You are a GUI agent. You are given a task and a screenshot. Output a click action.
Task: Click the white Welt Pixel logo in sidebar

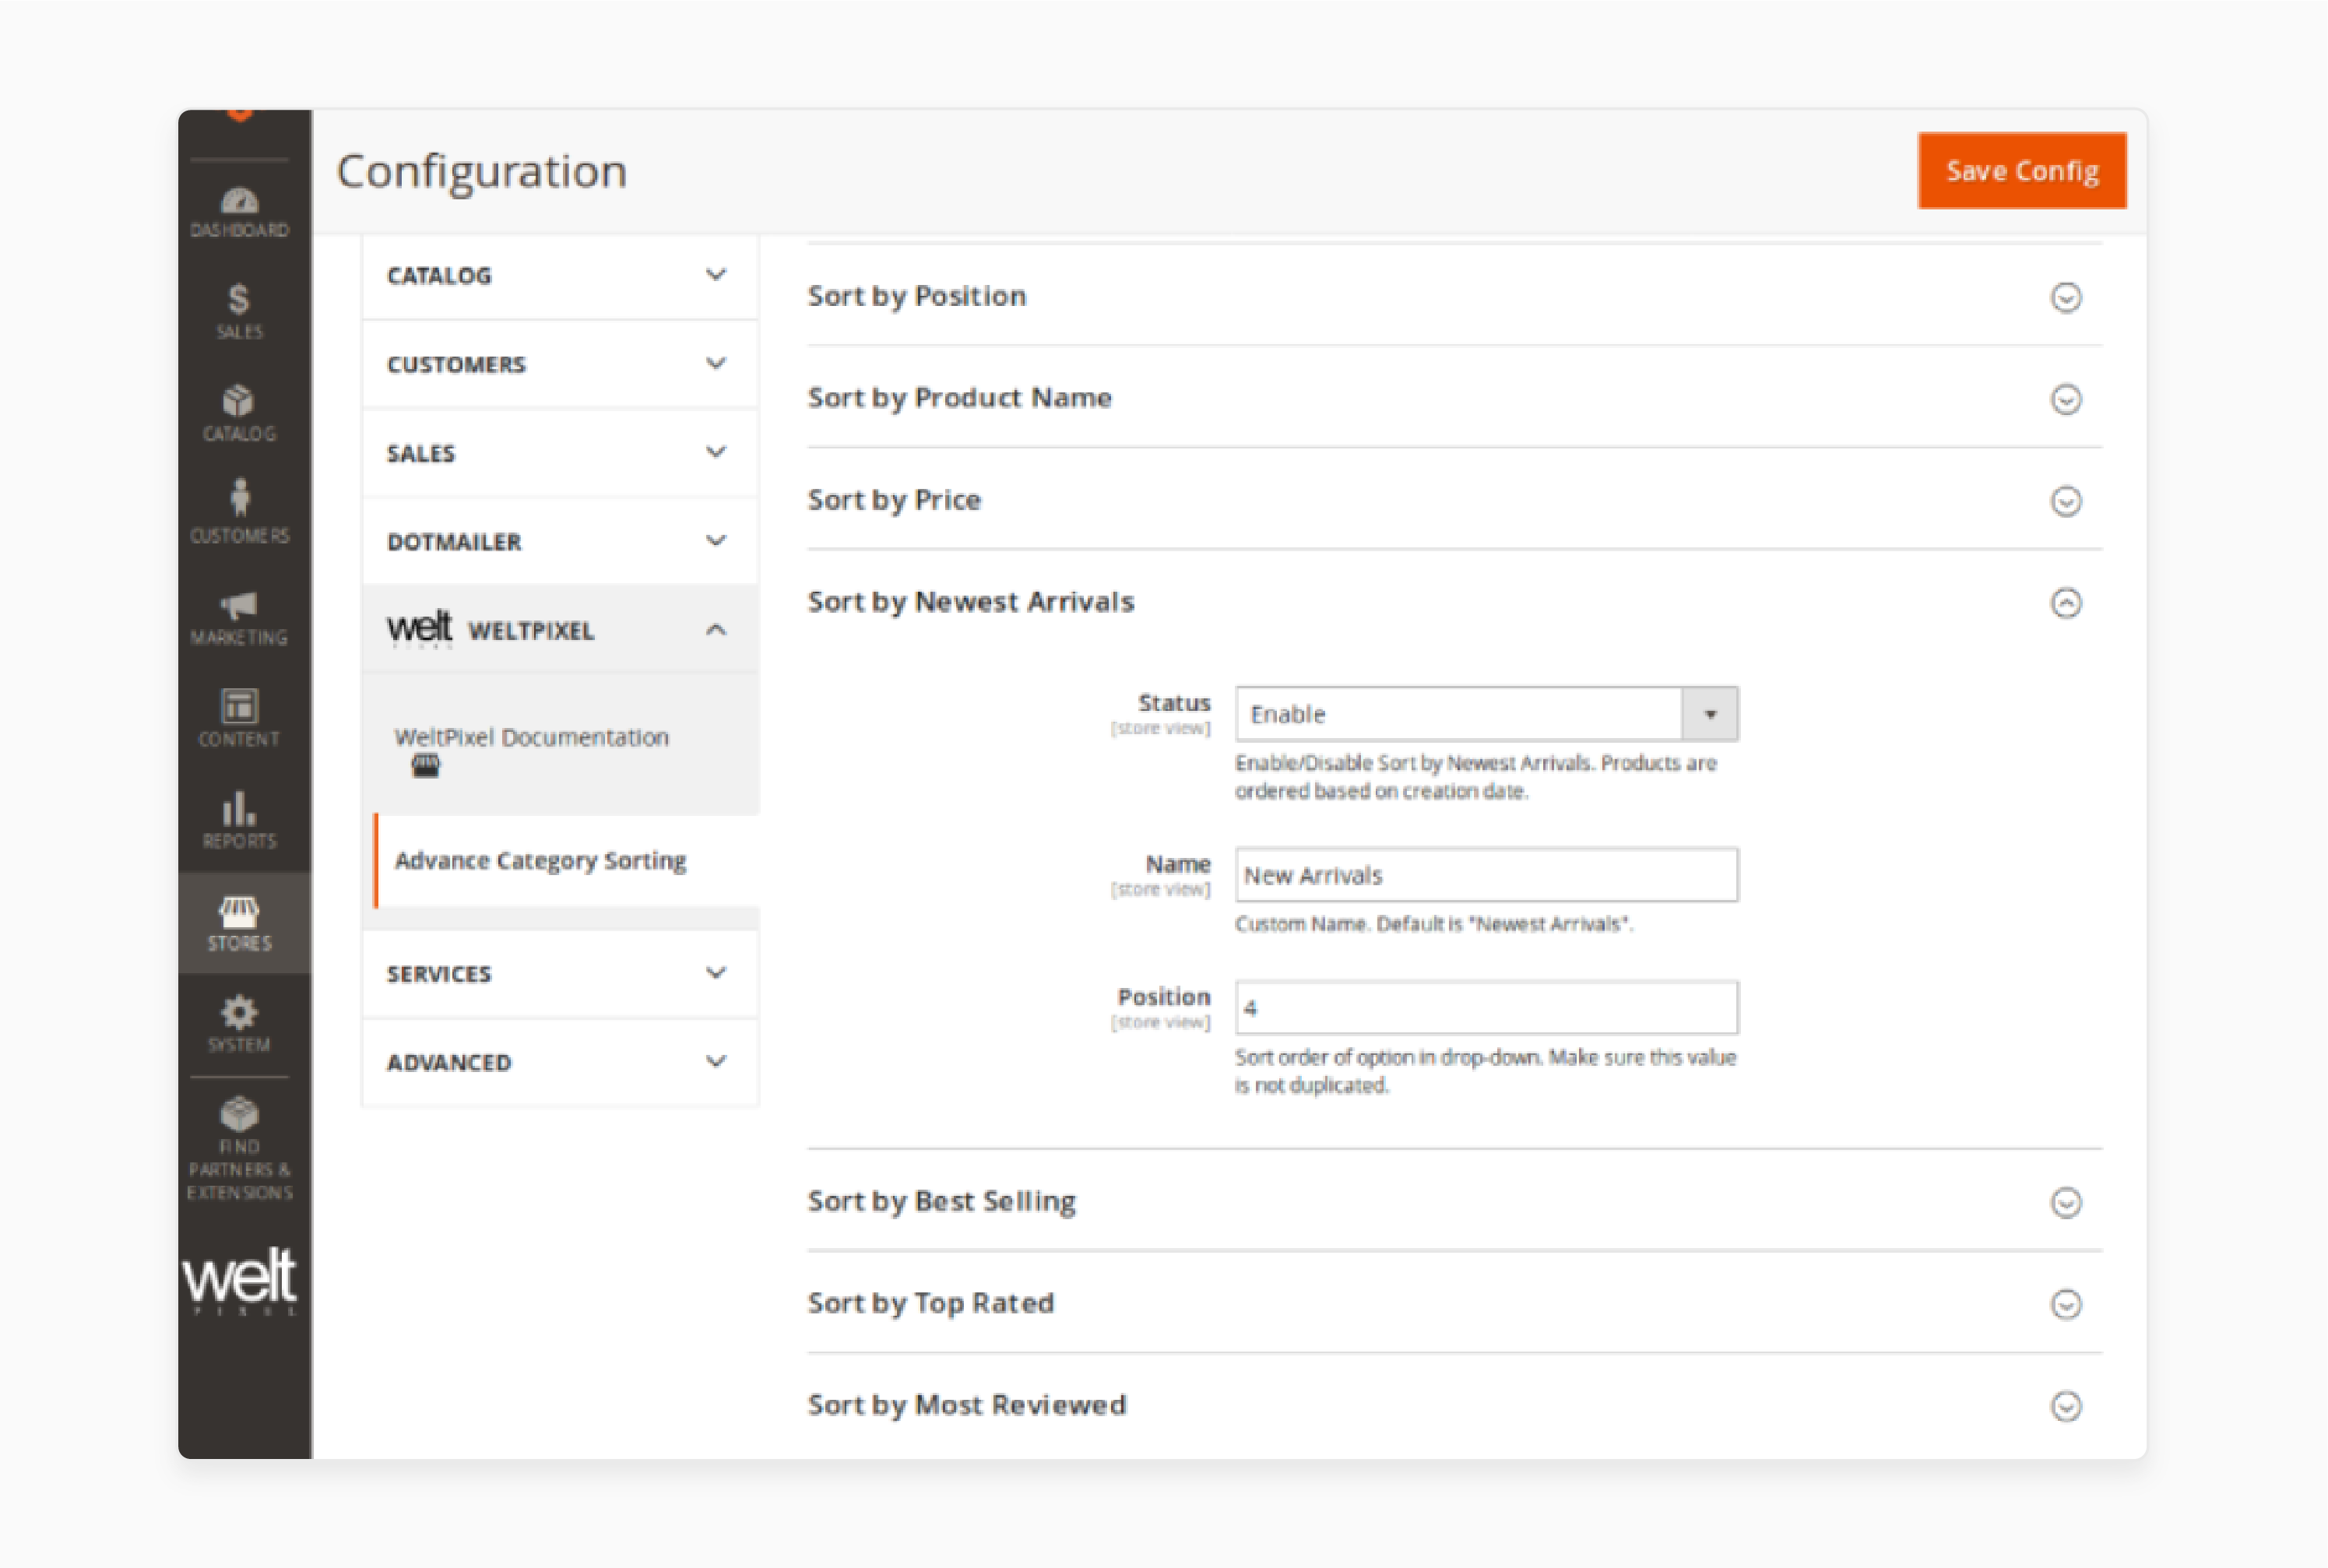239,1281
